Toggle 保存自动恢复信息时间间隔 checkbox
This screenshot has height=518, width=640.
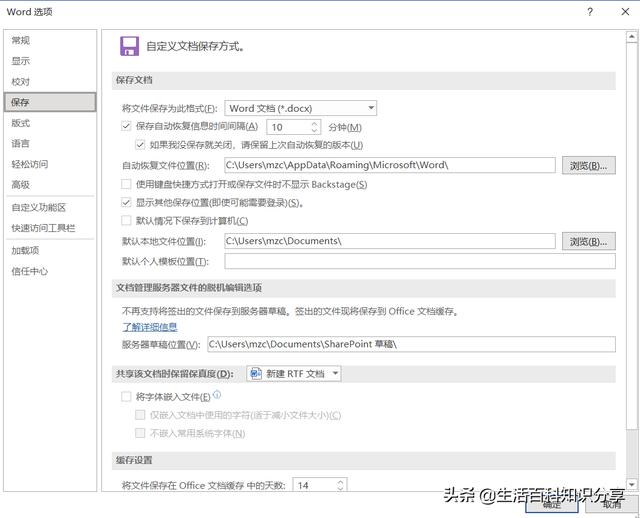point(126,126)
